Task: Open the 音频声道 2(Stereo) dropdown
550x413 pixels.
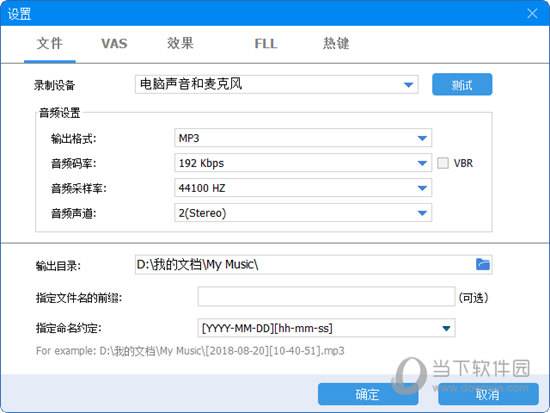Action: point(303,213)
